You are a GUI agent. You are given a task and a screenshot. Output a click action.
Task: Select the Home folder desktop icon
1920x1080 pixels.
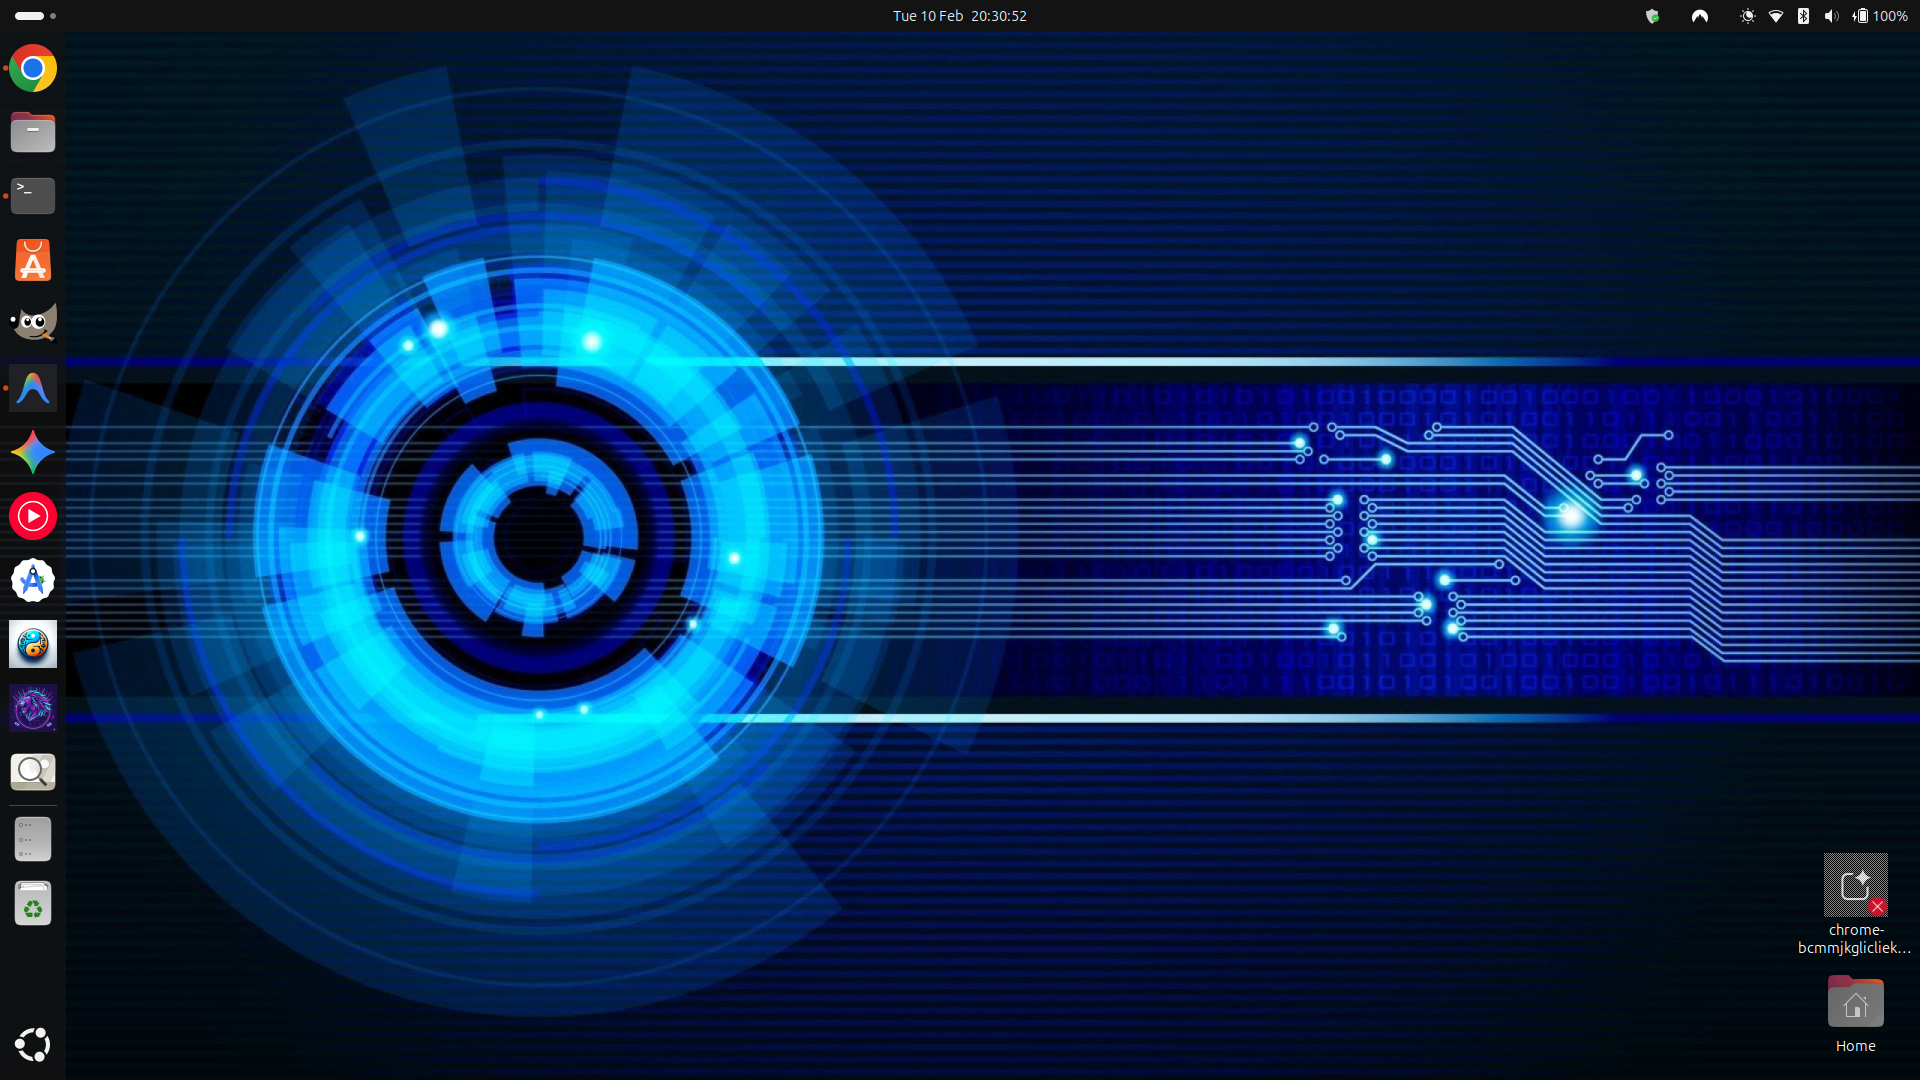1855,1004
